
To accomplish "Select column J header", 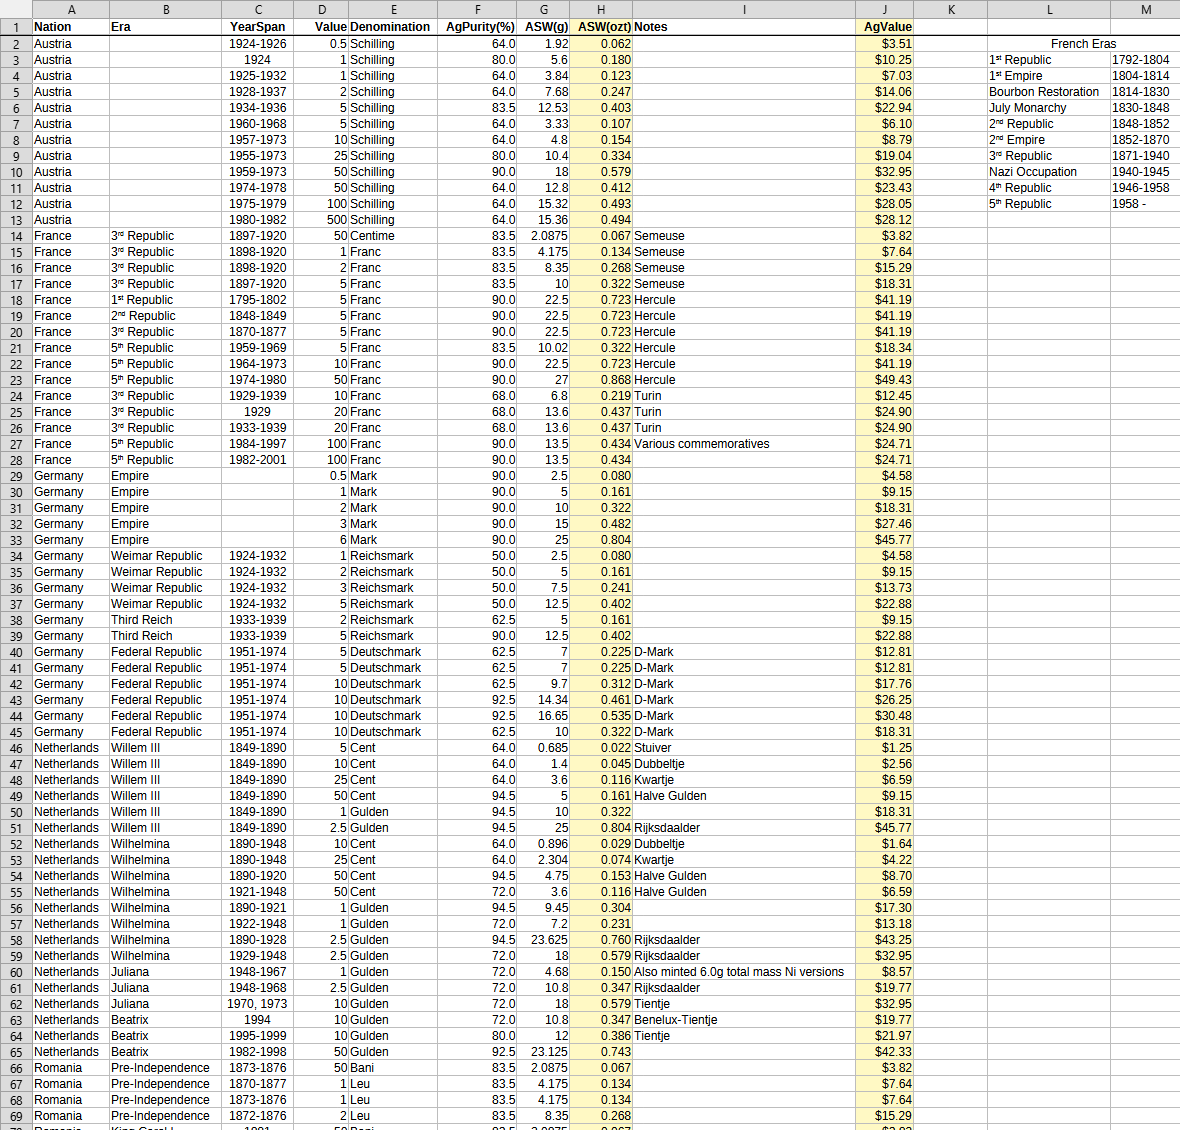I will click(x=884, y=9).
